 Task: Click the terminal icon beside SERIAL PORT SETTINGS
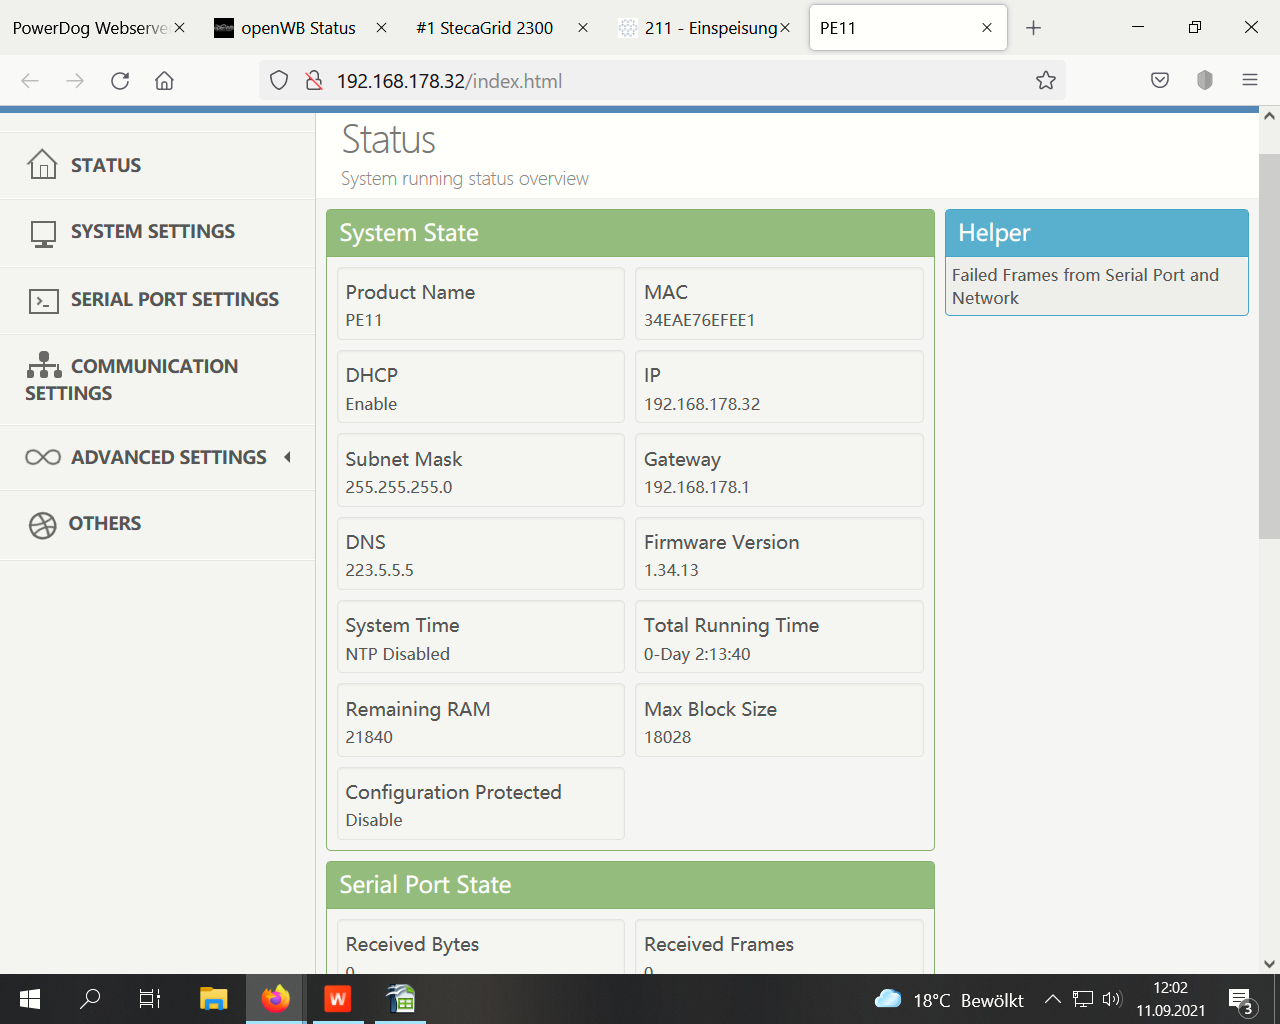pyautogui.click(x=43, y=300)
